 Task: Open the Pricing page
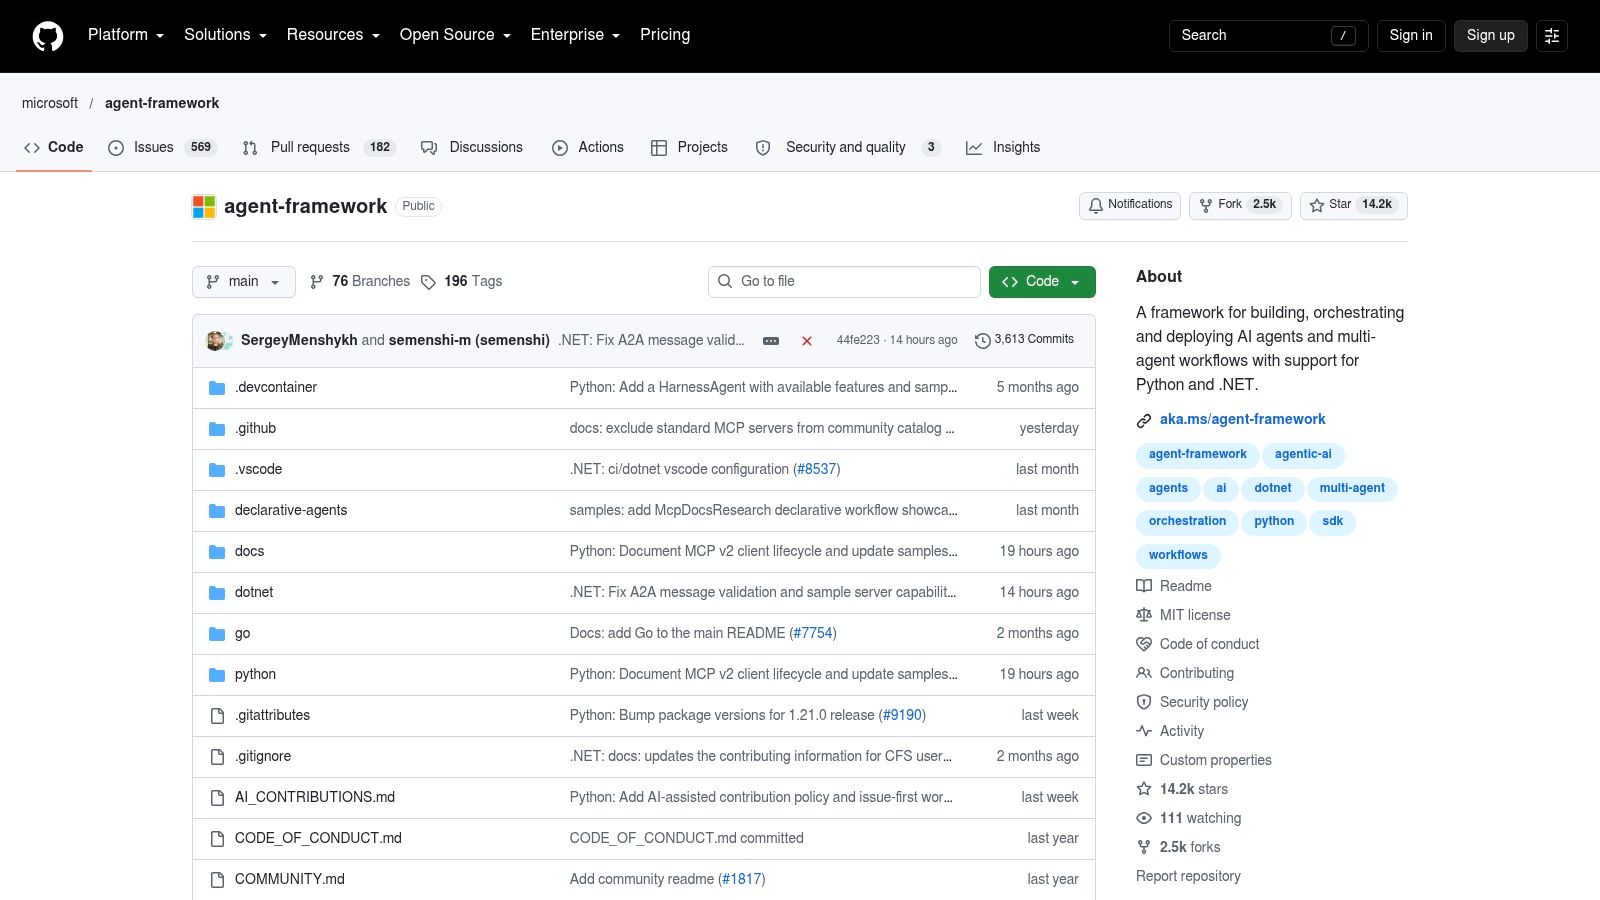[x=665, y=35]
